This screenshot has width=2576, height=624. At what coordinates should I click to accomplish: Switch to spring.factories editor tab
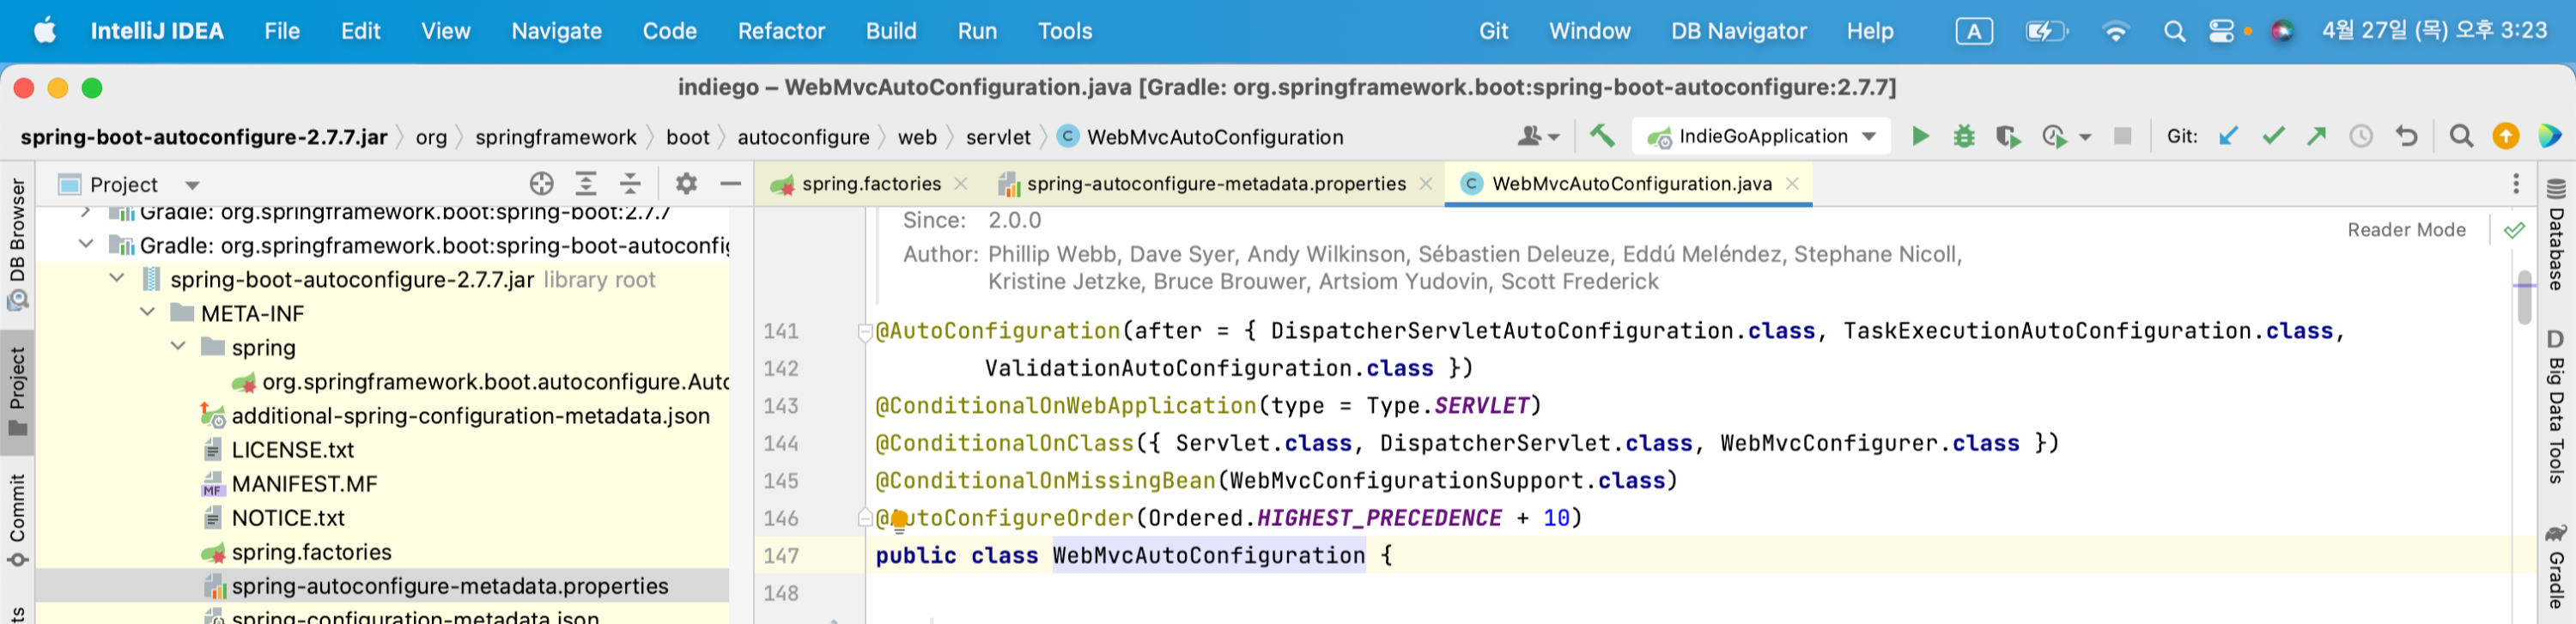click(870, 184)
